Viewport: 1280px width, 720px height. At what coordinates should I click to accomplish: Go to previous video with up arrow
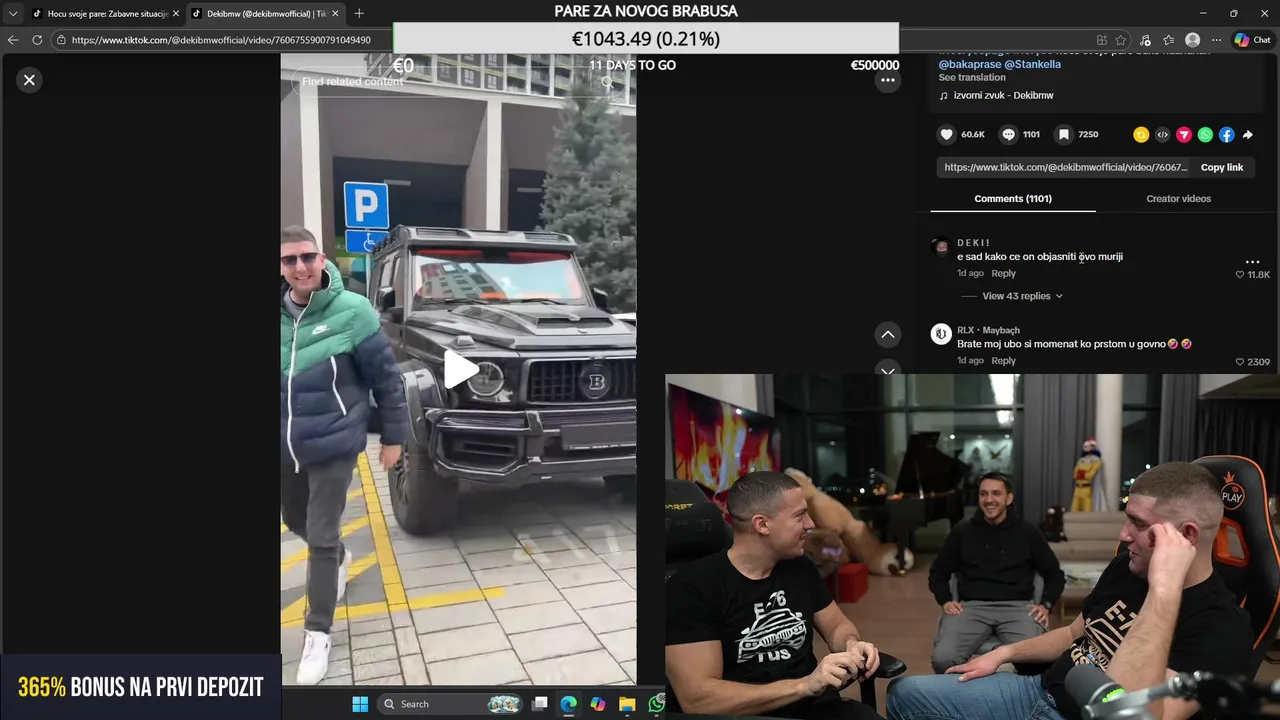click(x=887, y=334)
